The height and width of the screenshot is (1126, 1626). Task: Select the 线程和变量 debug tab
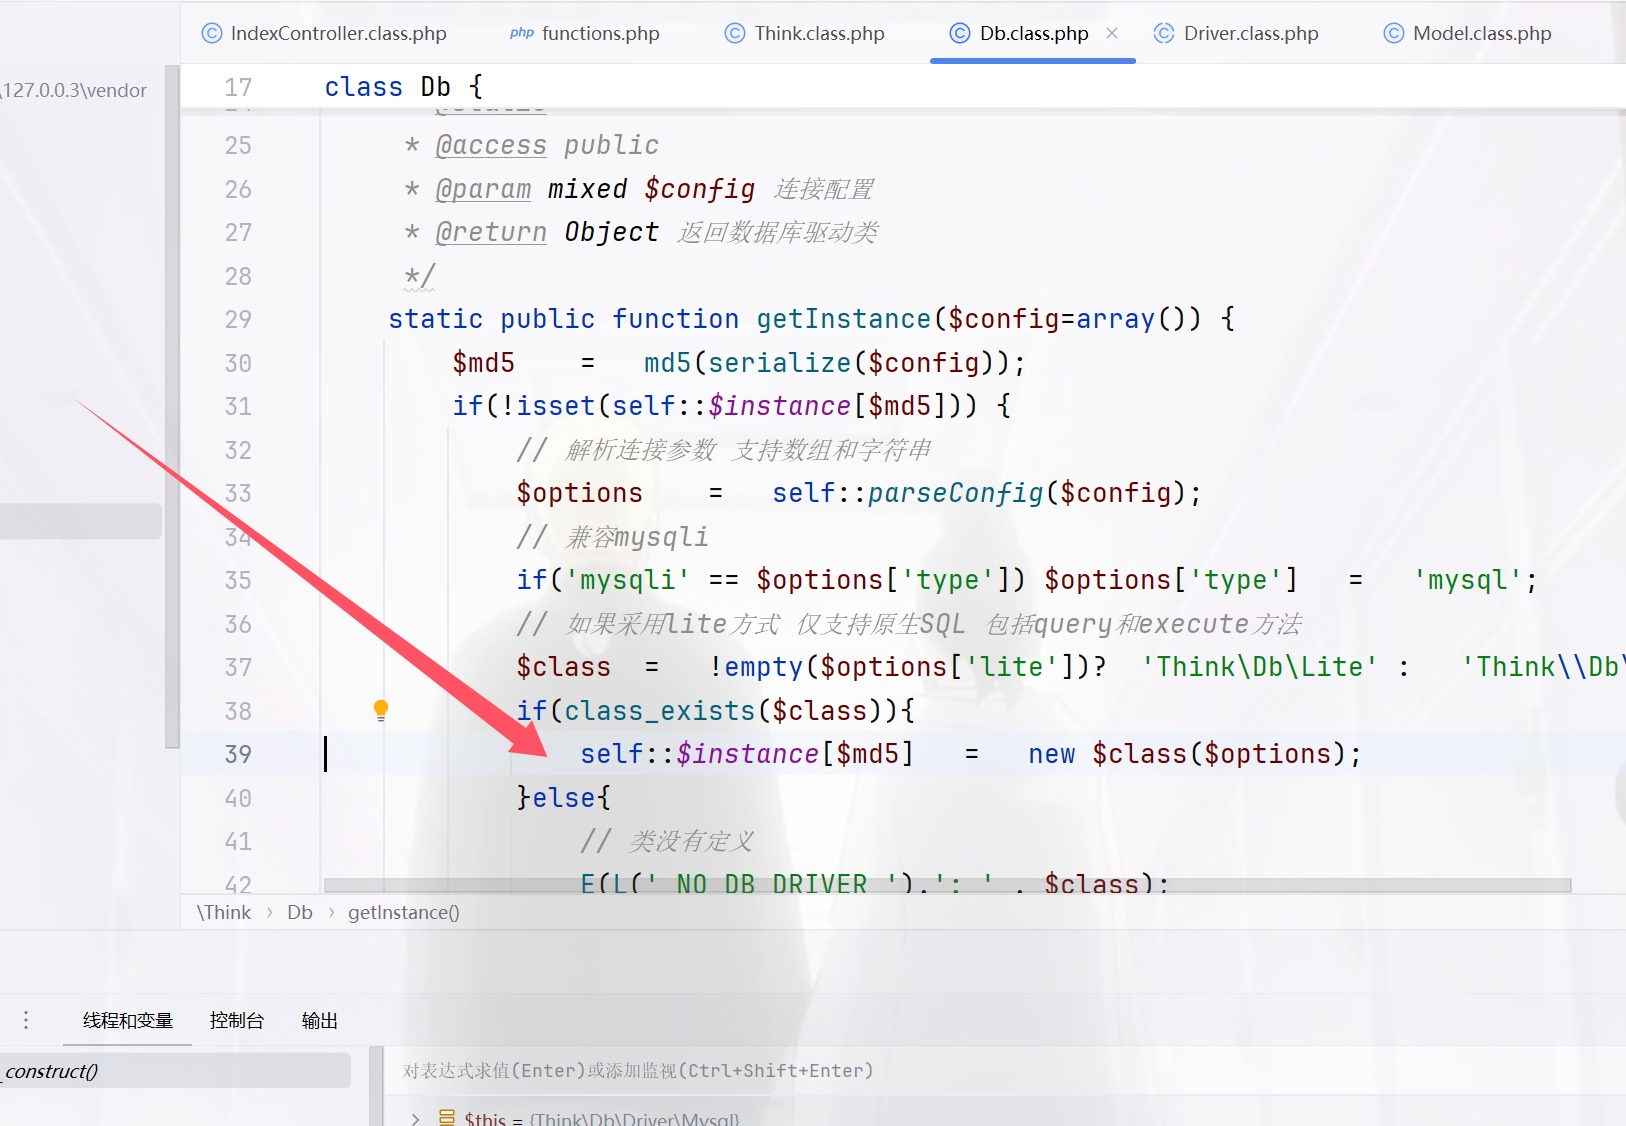click(x=128, y=1020)
